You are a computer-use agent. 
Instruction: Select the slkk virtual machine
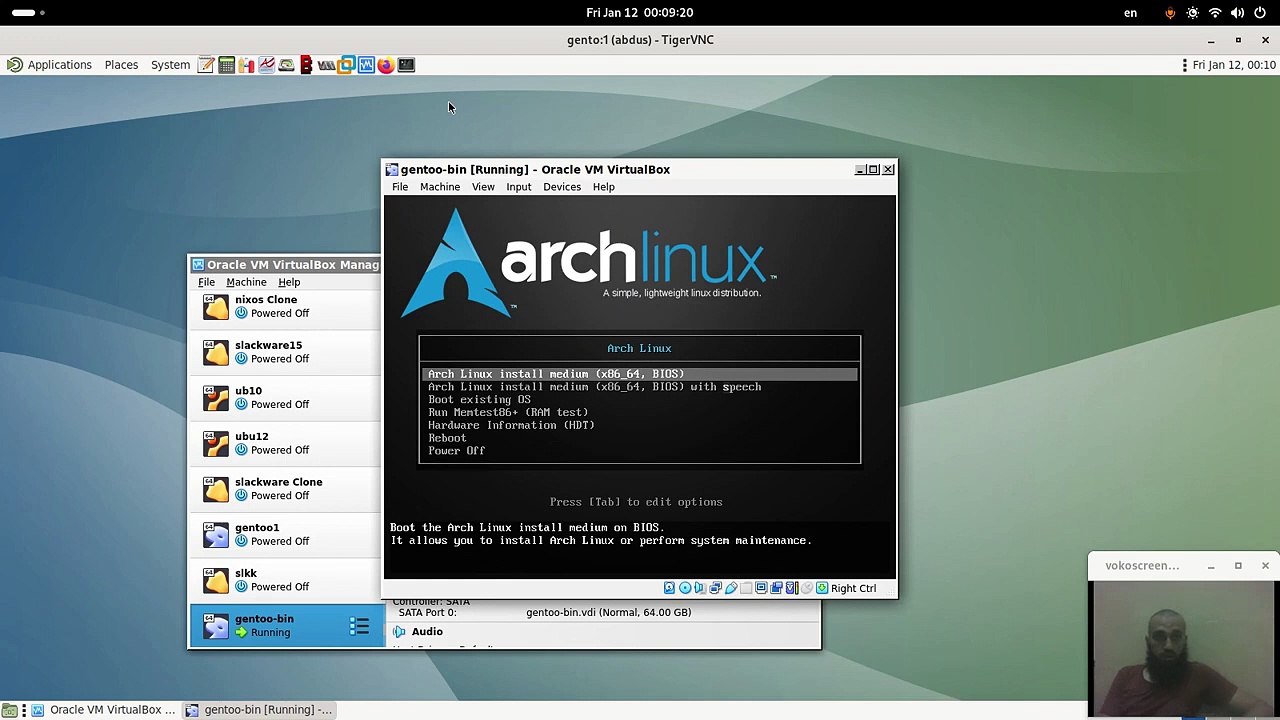[x=286, y=580]
